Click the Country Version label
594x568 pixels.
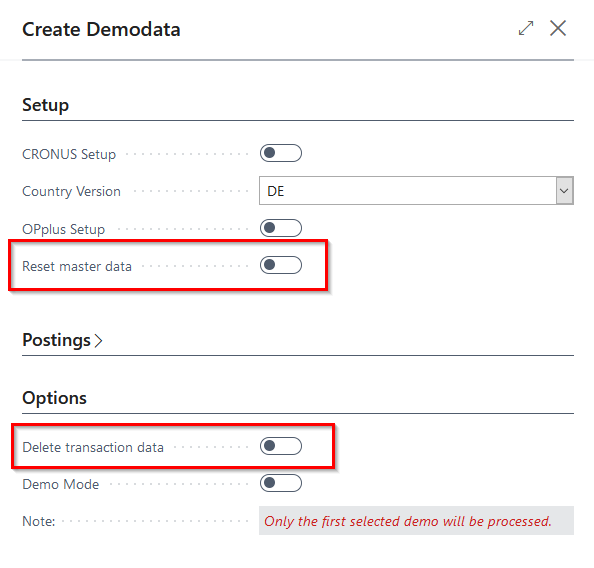point(71,191)
